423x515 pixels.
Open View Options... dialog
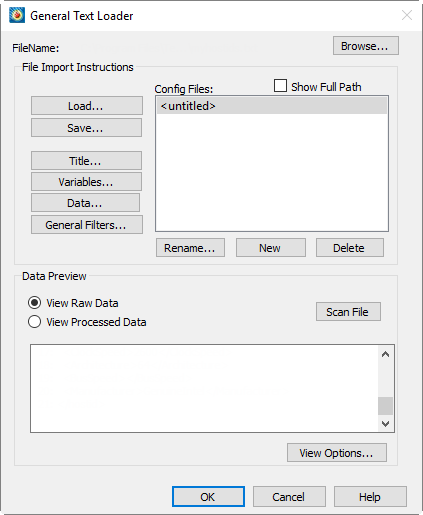tap(337, 453)
